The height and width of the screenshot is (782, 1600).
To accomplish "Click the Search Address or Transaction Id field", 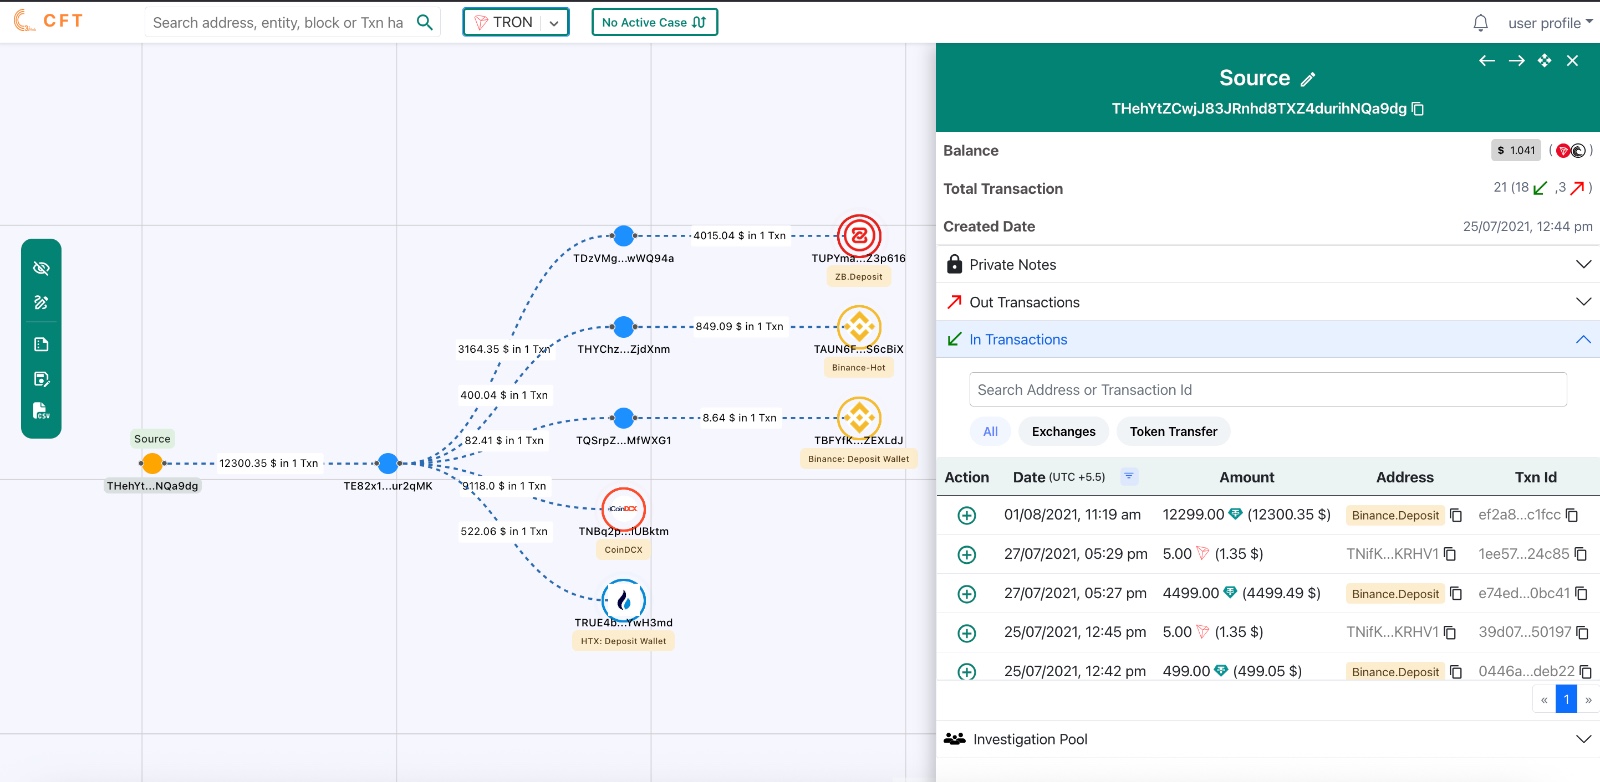I will (x=1267, y=390).
